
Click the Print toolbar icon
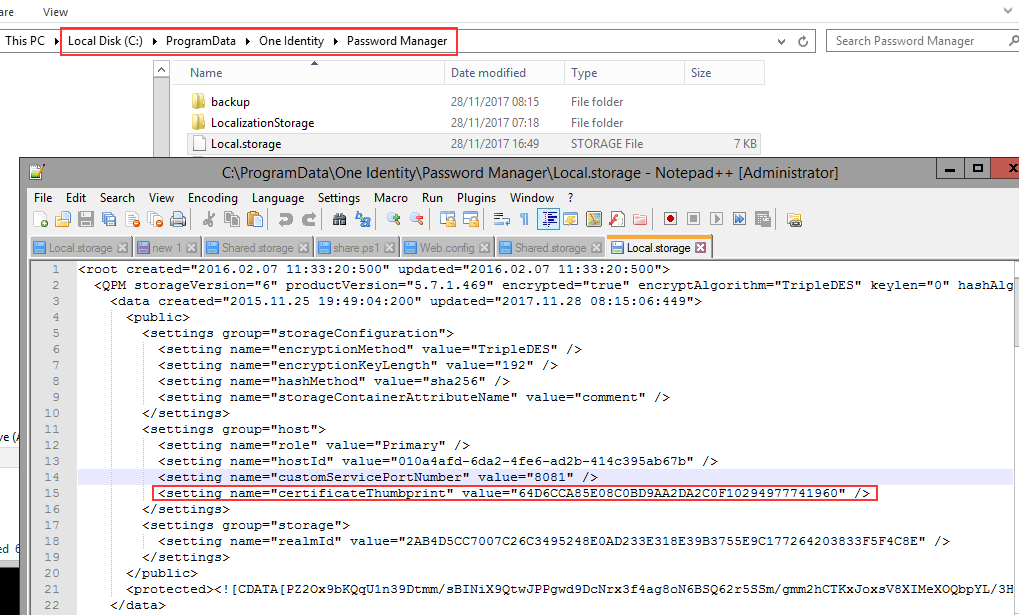click(177, 219)
